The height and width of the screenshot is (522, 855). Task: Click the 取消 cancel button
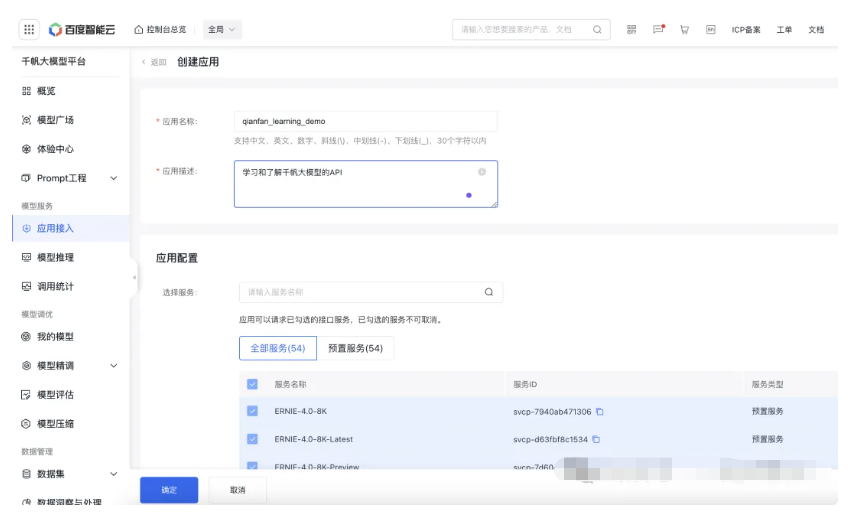(238, 490)
